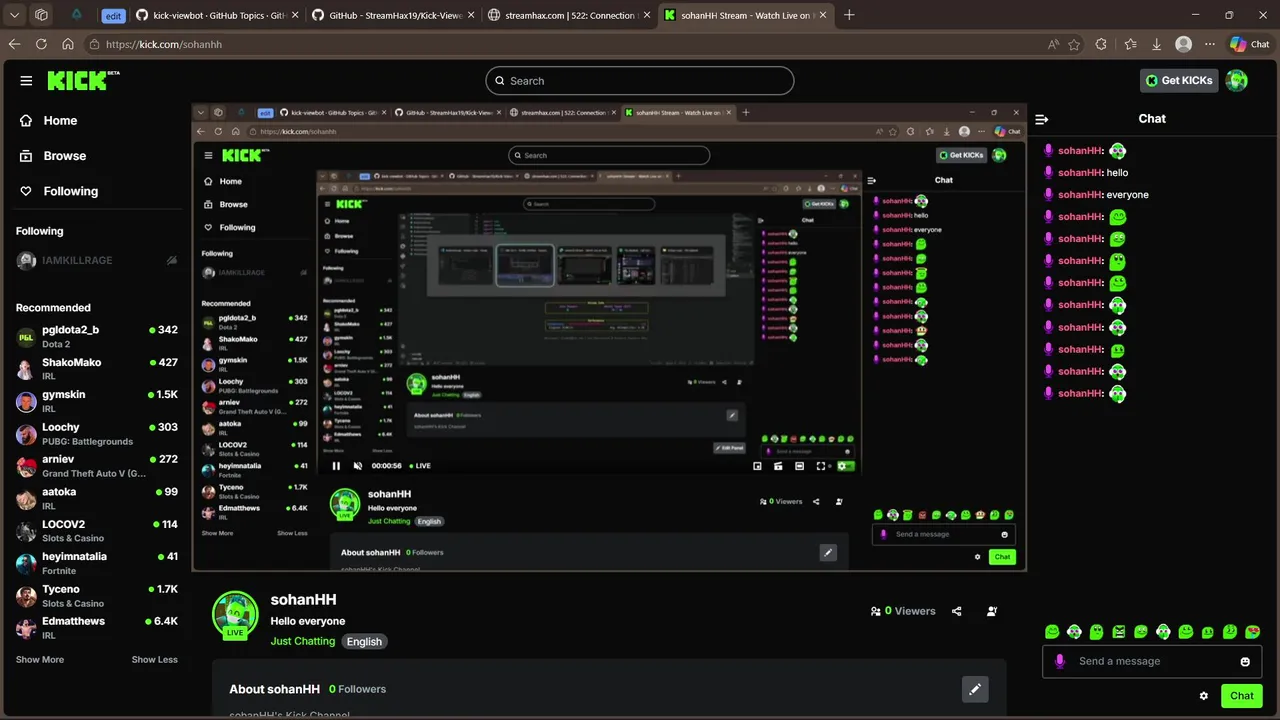
Task: Click the Get KICKs button
Action: pyautogui.click(x=1179, y=81)
